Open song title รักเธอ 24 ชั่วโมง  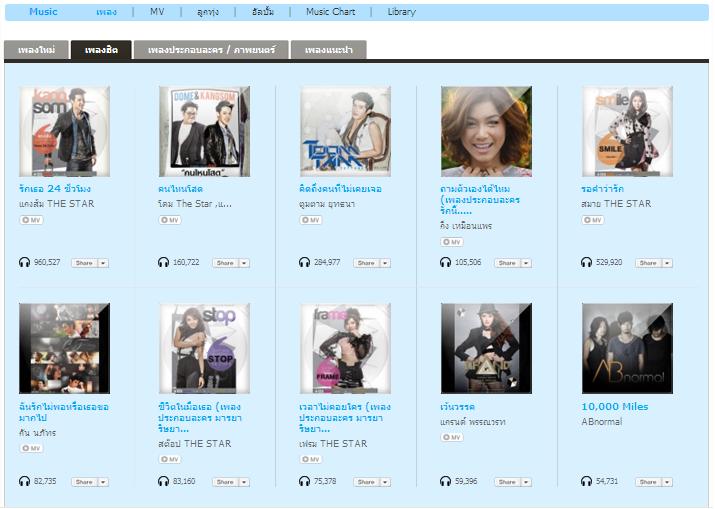pyautogui.click(x=55, y=188)
